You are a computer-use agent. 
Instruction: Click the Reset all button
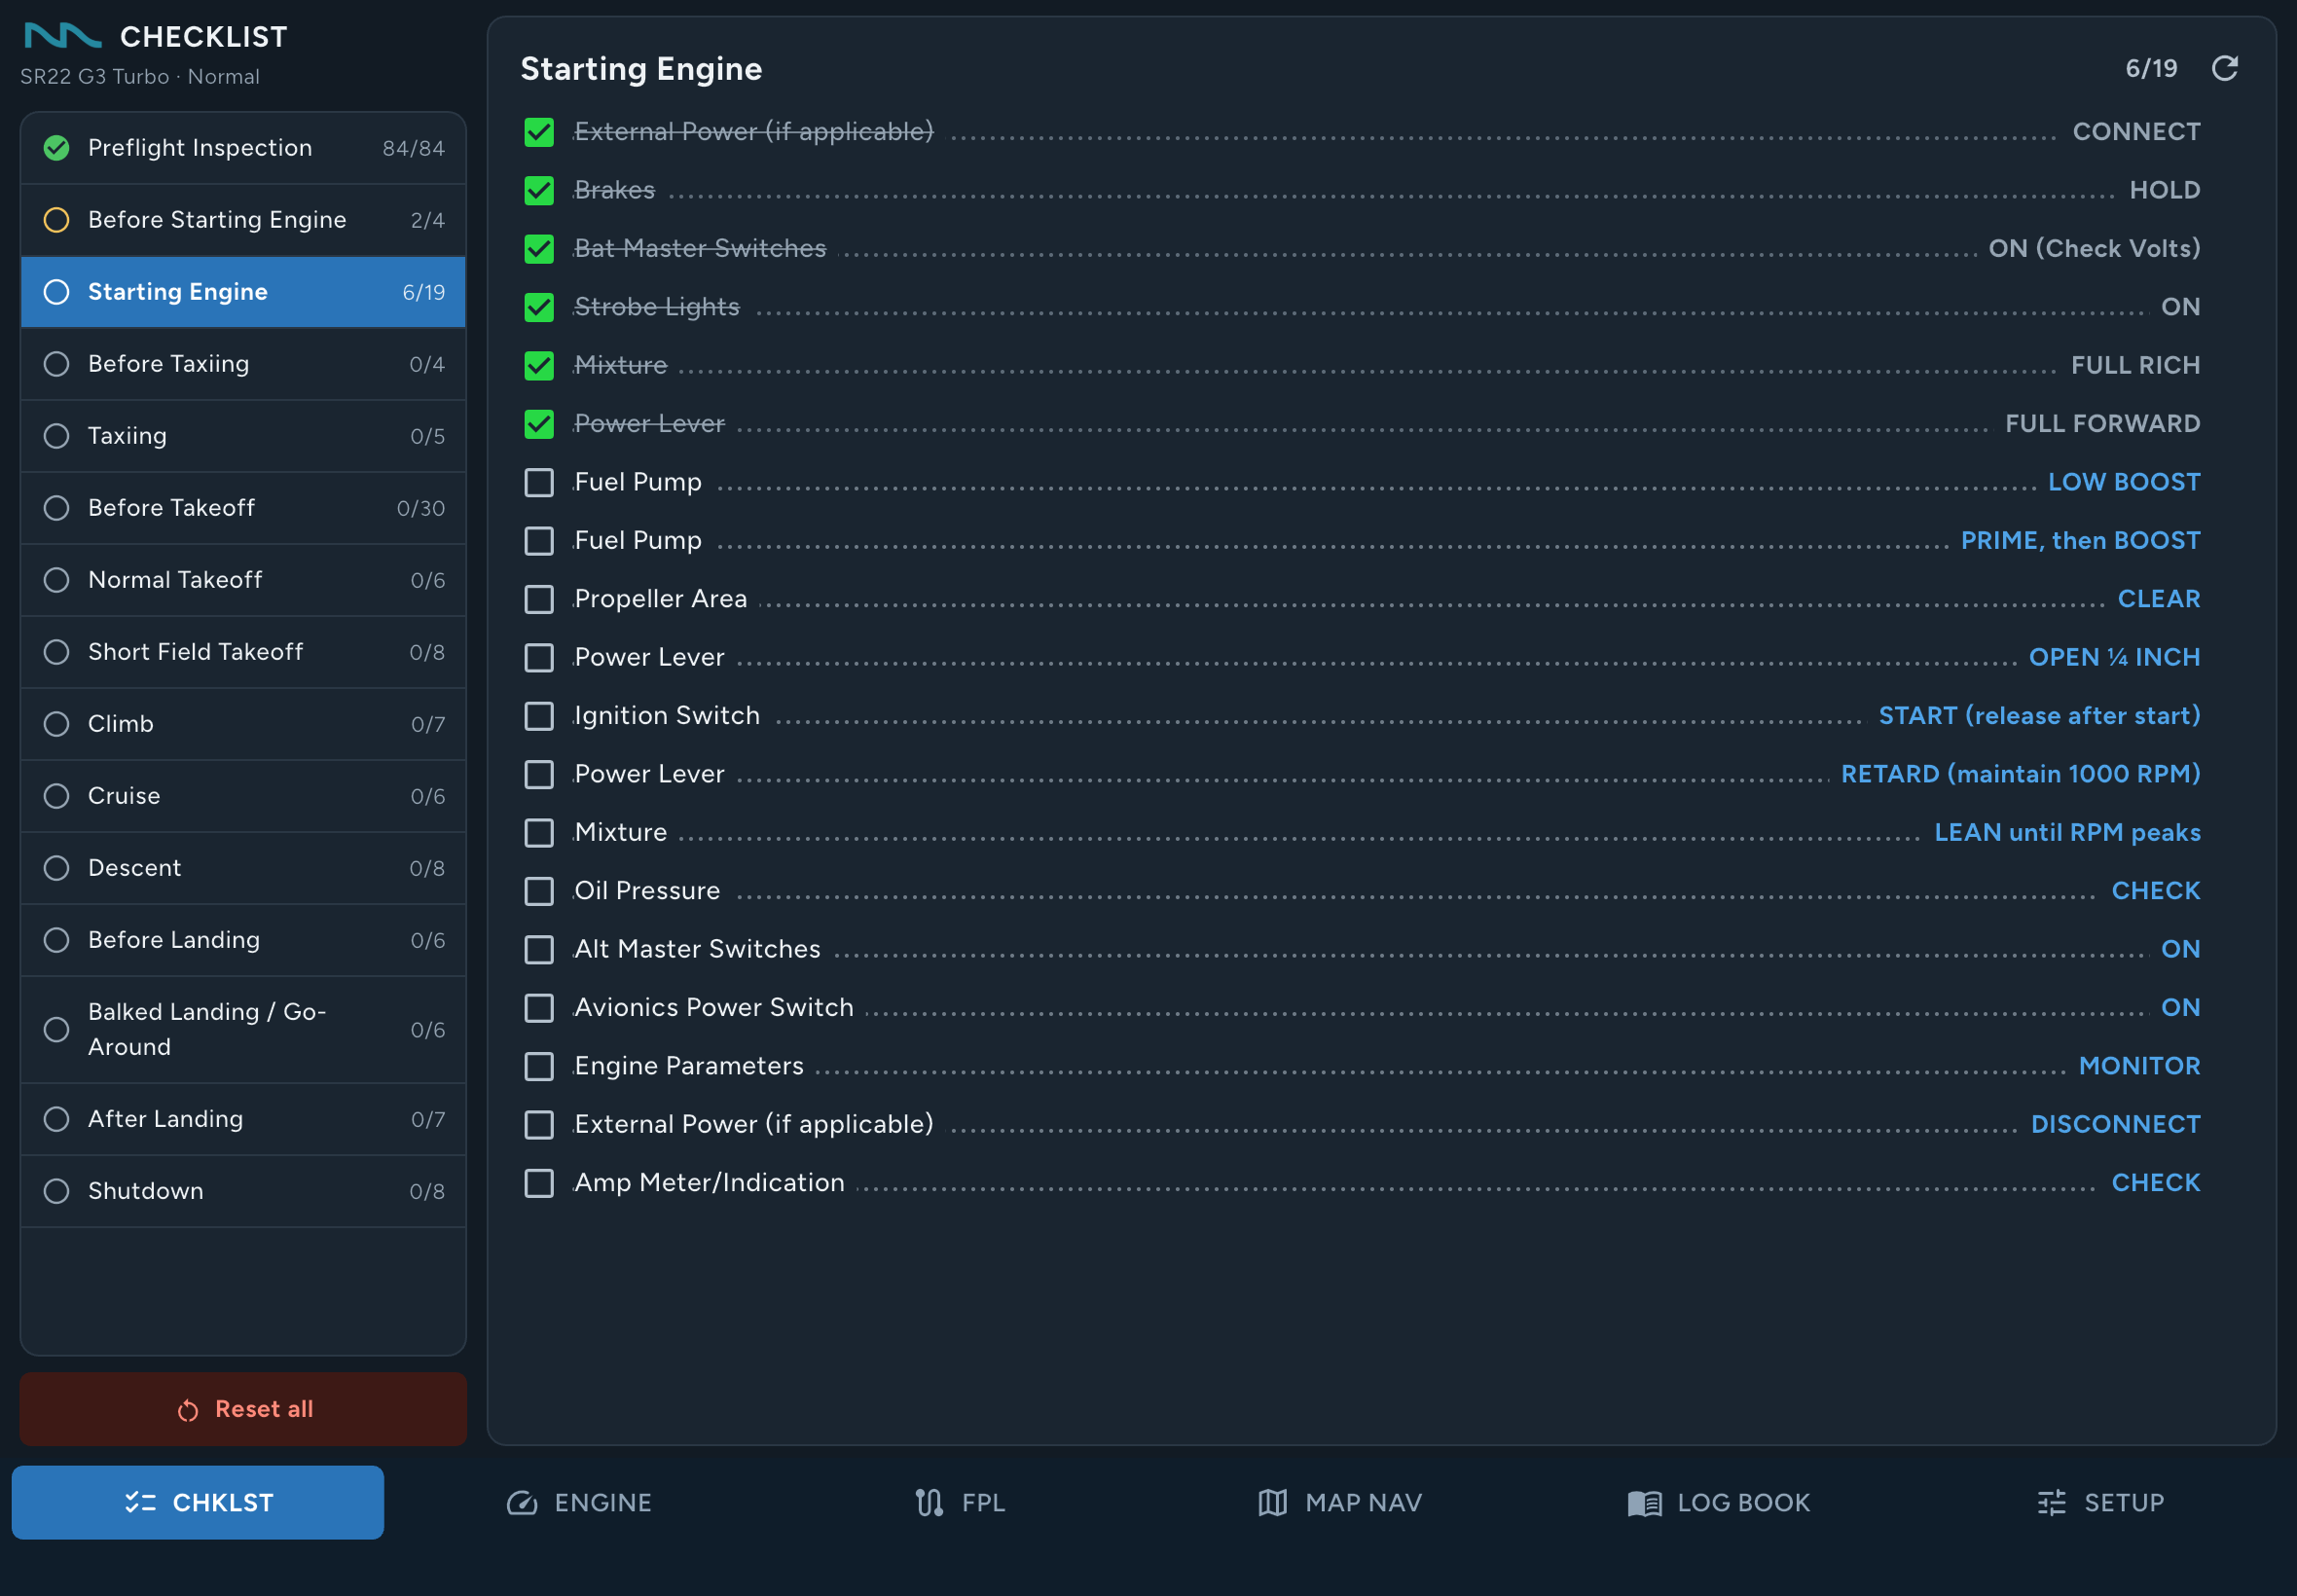click(x=243, y=1409)
